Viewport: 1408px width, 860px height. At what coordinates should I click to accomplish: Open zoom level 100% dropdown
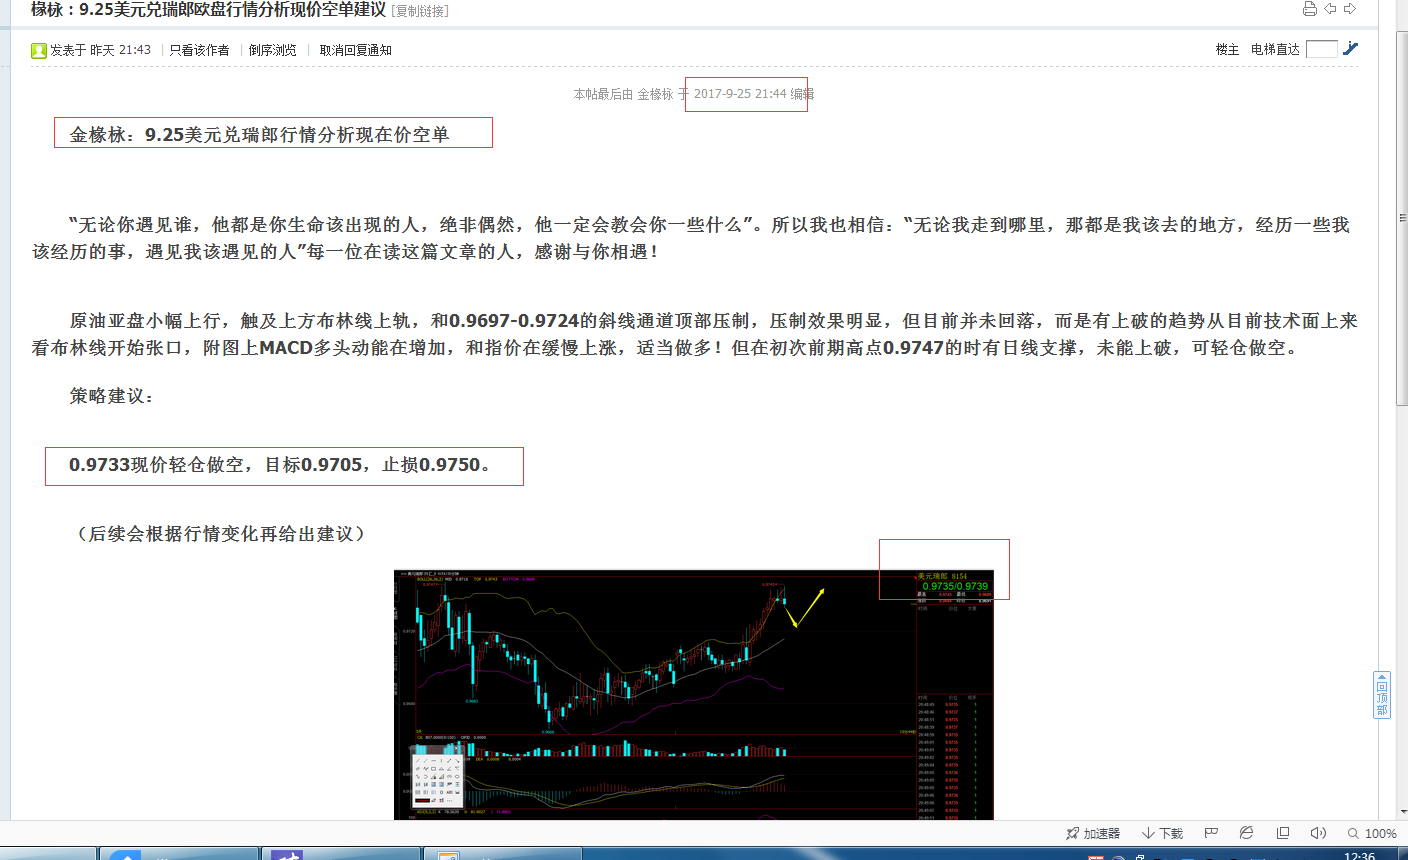coord(1372,833)
